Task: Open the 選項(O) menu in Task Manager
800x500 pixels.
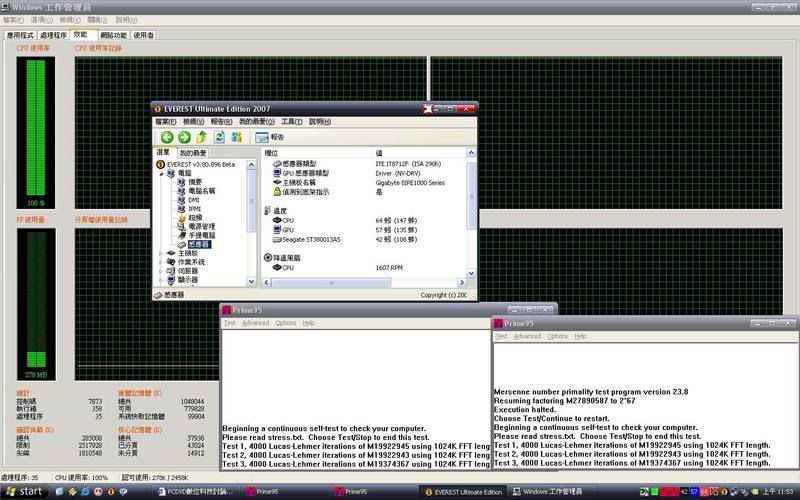Action: pyautogui.click(x=41, y=20)
